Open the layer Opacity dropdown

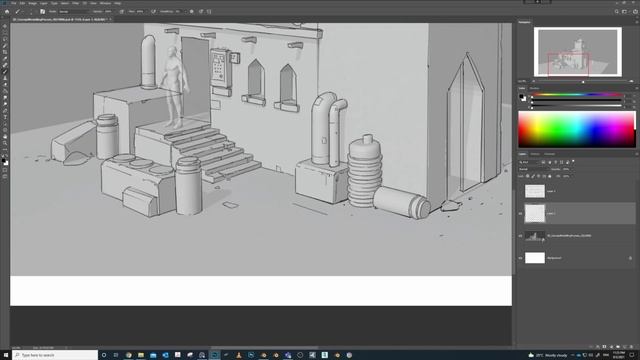567,169
